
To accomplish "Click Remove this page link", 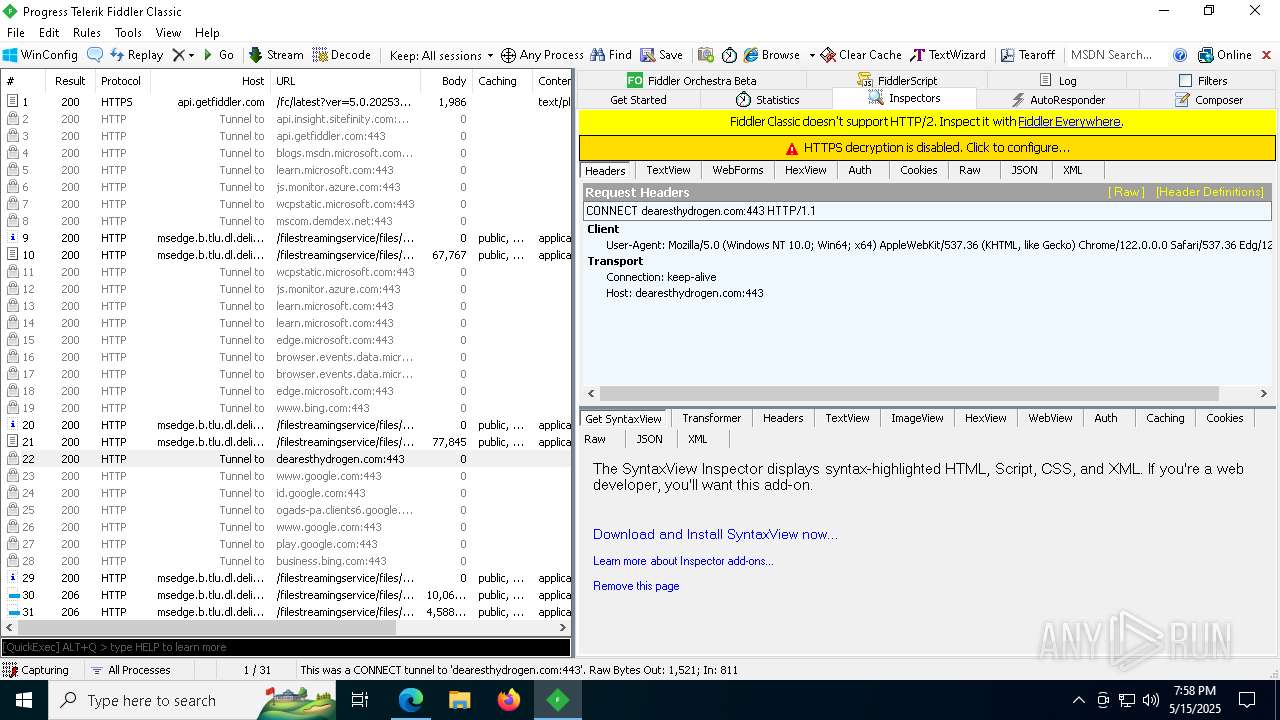I will pyautogui.click(x=636, y=586).
